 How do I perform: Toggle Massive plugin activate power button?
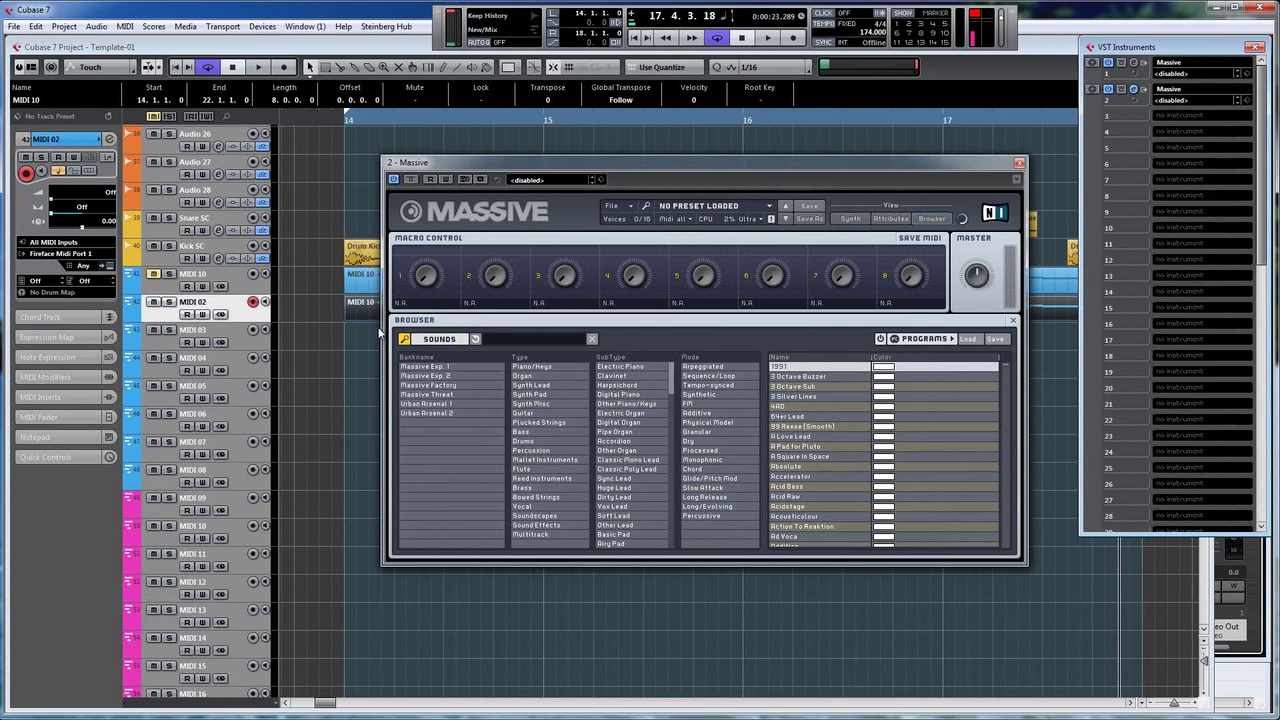pyautogui.click(x=394, y=180)
